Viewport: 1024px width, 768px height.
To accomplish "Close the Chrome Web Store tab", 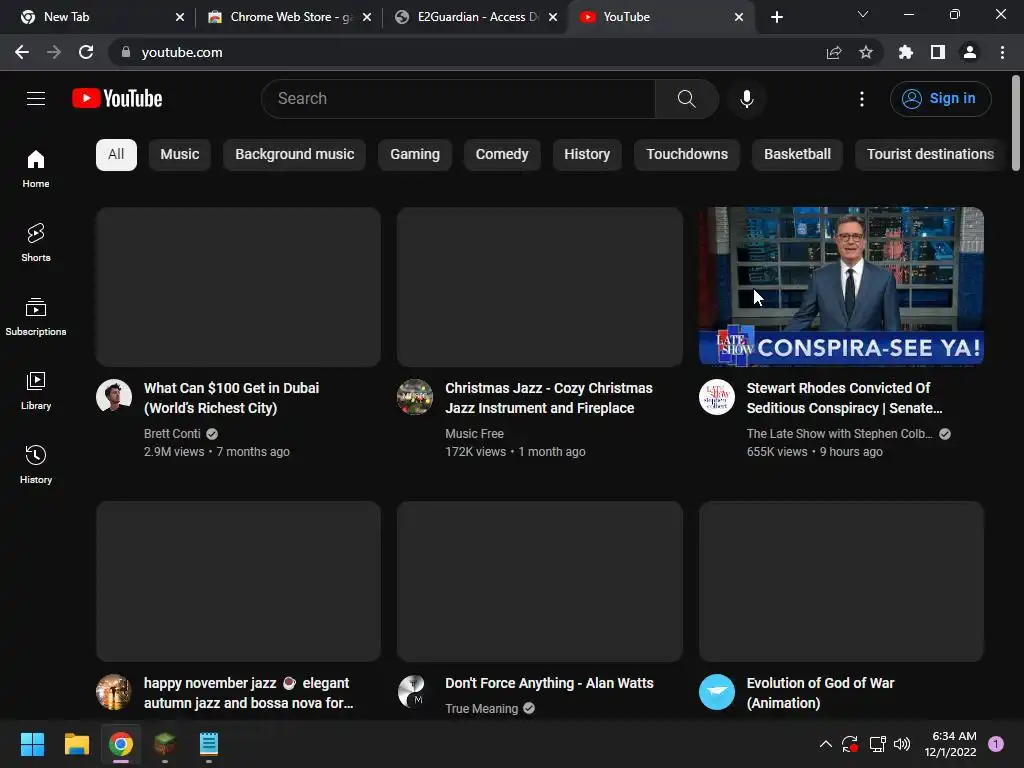I will click(367, 17).
